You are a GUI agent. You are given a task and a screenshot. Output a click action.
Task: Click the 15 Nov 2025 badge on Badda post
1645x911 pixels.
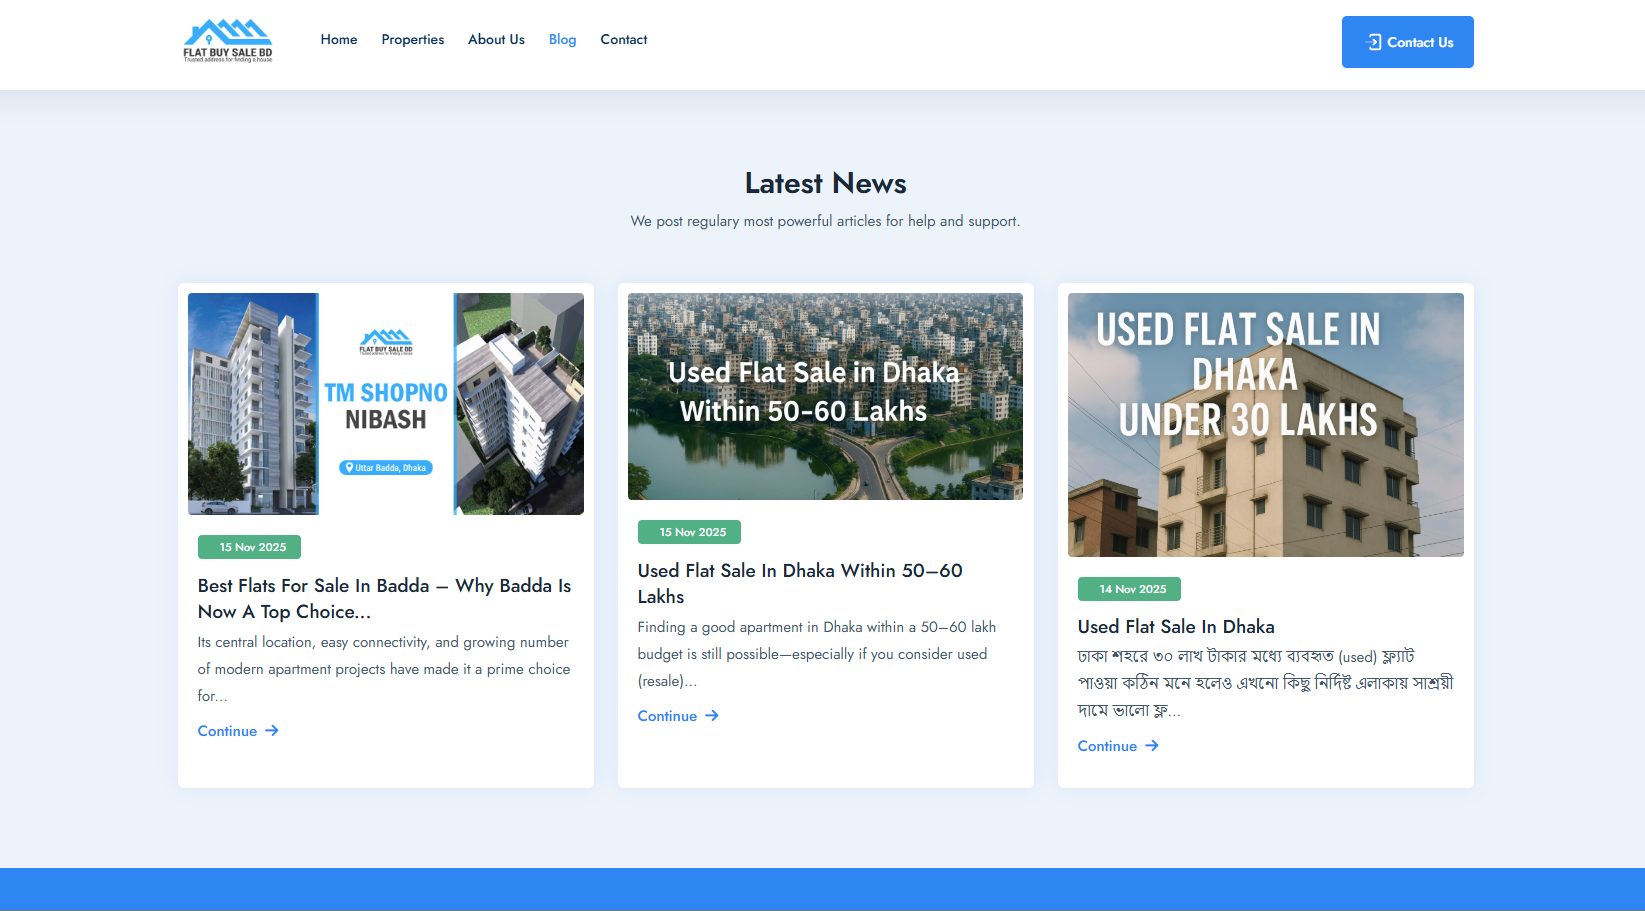click(x=249, y=547)
